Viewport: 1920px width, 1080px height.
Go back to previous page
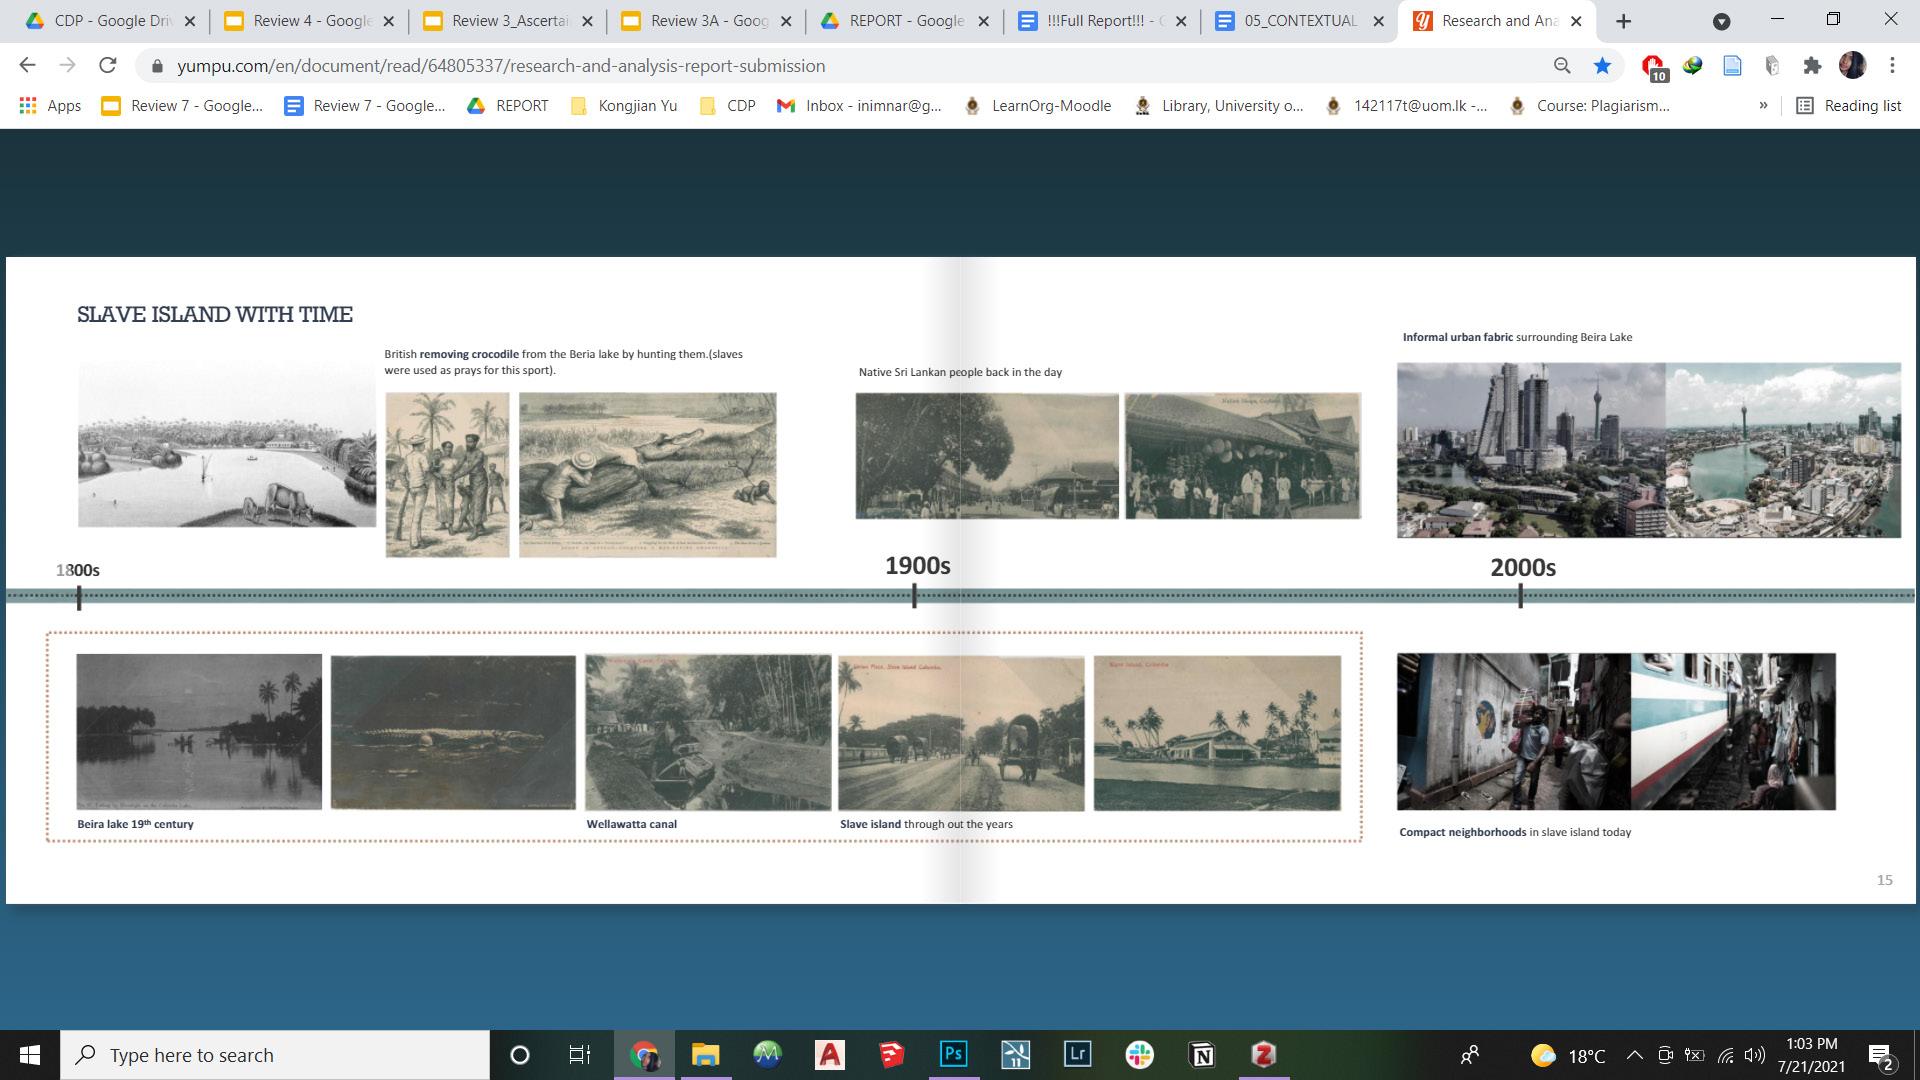(27, 66)
